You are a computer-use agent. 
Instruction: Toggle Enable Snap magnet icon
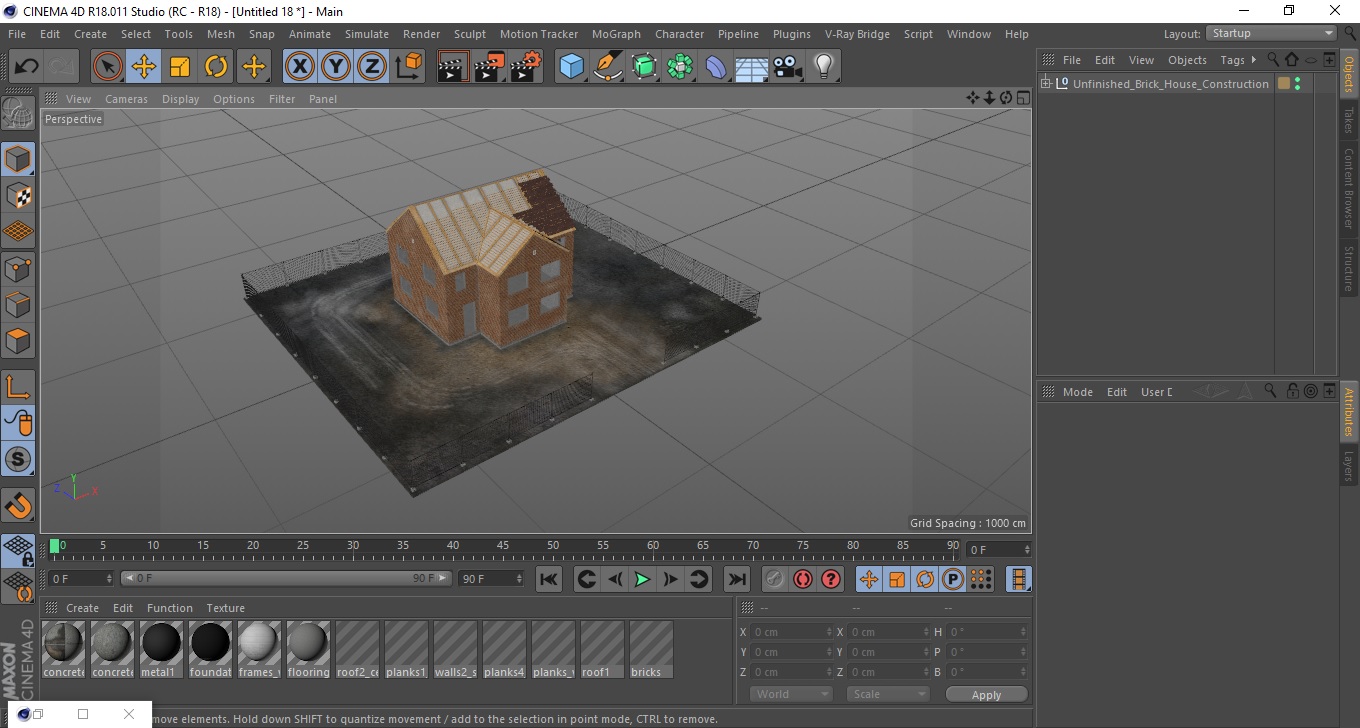18,504
